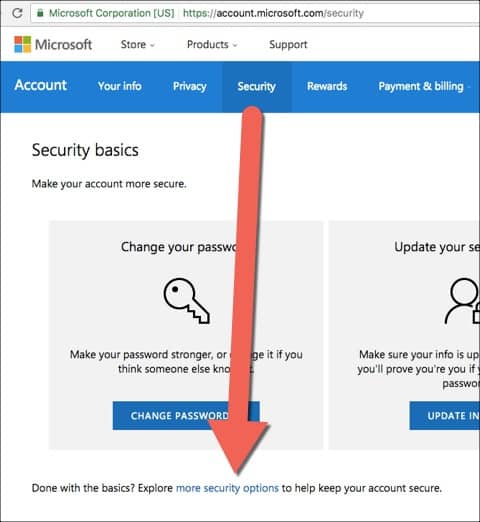
Task: Switch to the Privacy tab
Action: point(190,86)
